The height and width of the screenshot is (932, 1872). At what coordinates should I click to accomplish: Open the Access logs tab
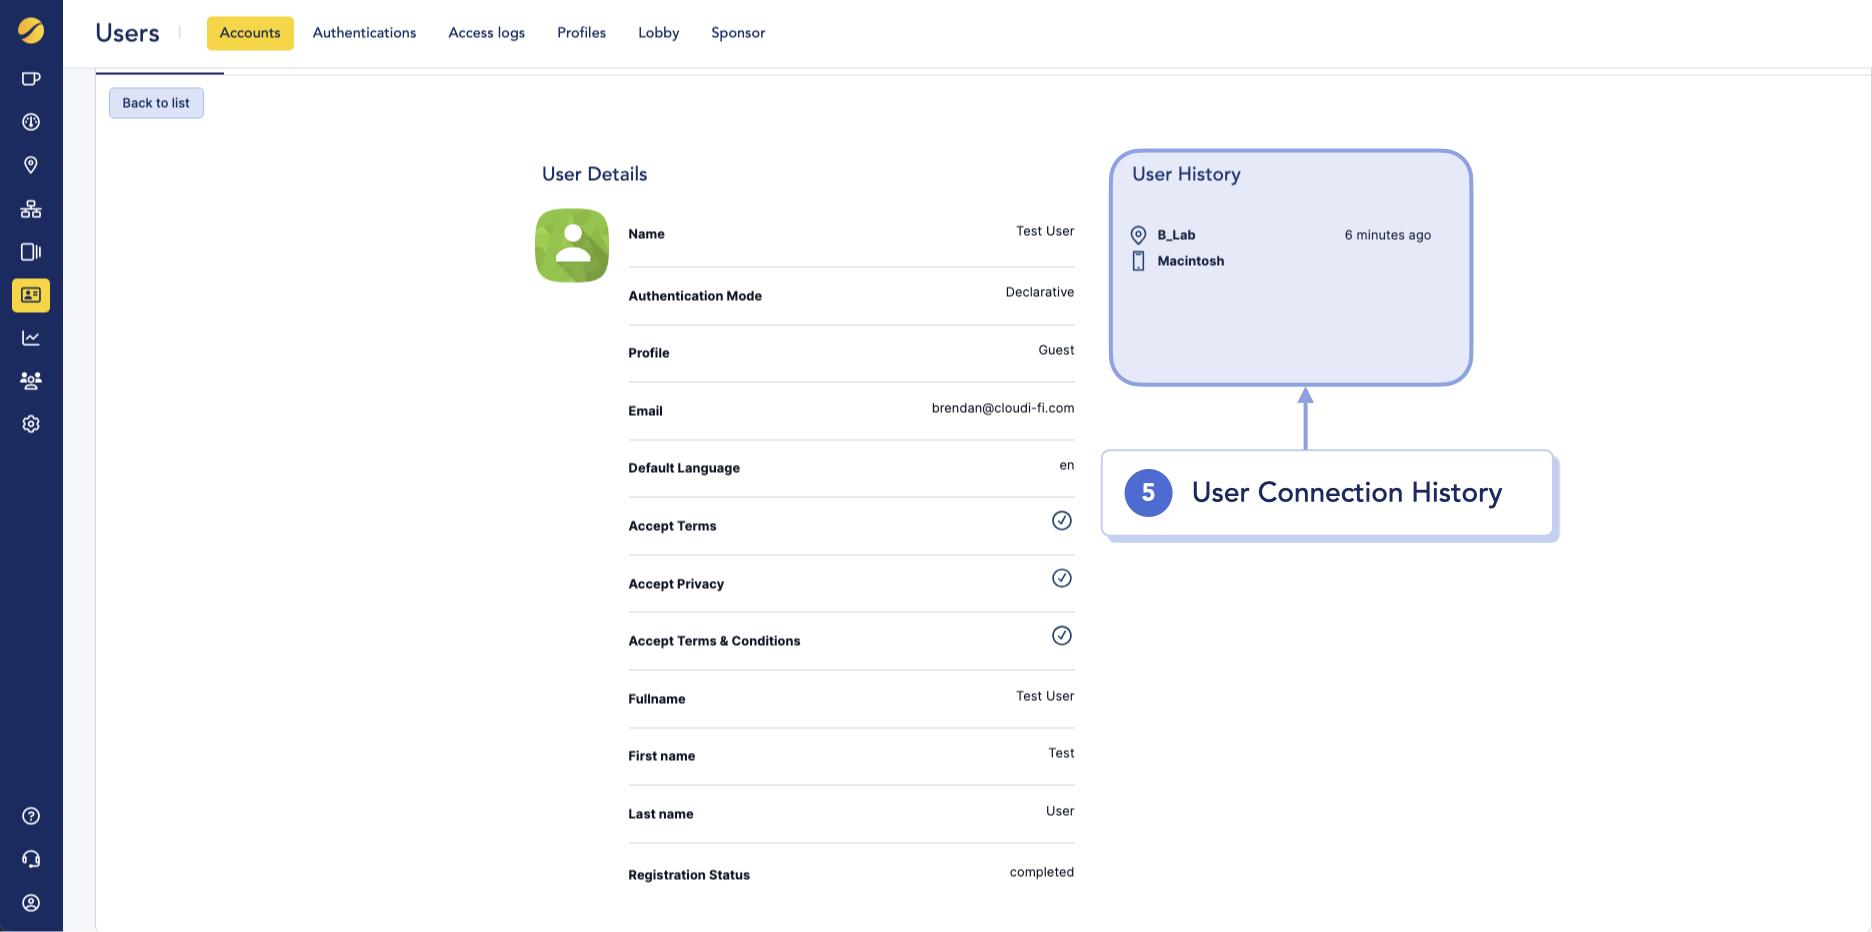click(x=486, y=33)
